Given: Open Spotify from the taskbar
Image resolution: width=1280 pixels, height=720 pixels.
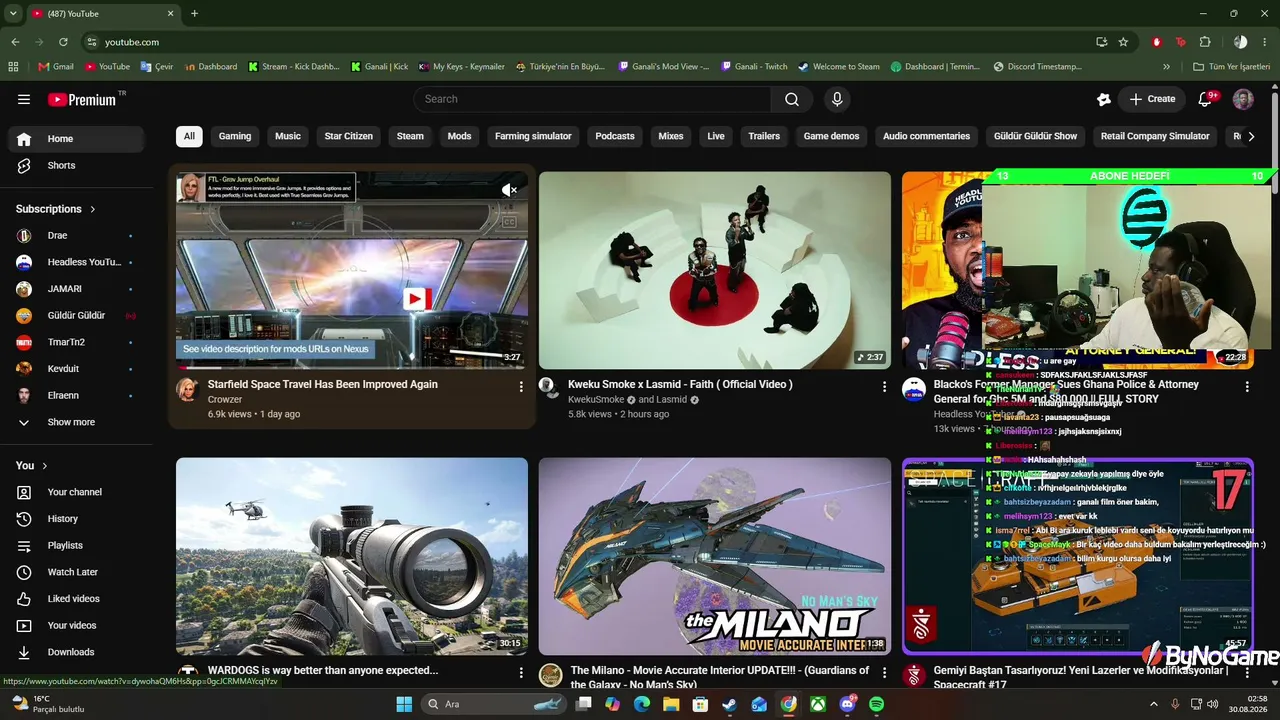Looking at the screenshot, I should (x=877, y=704).
